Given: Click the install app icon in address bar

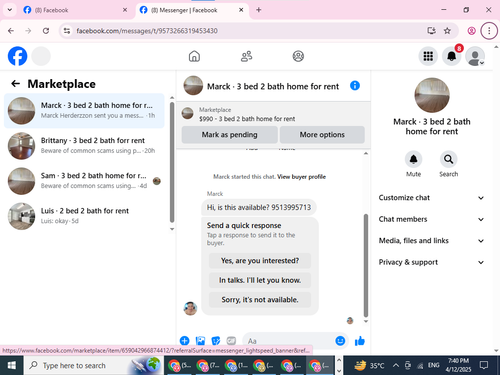Looking at the screenshot, I should coord(432,31).
